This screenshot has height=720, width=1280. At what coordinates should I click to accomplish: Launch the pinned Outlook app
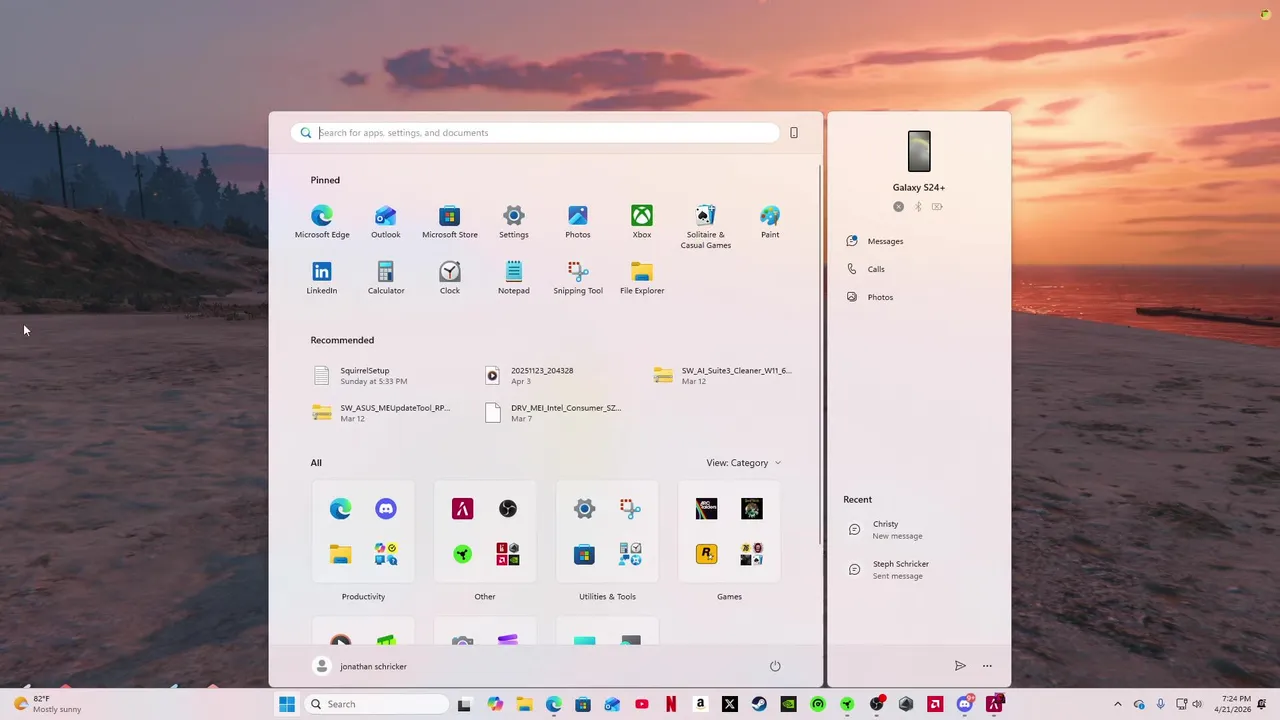386,222
